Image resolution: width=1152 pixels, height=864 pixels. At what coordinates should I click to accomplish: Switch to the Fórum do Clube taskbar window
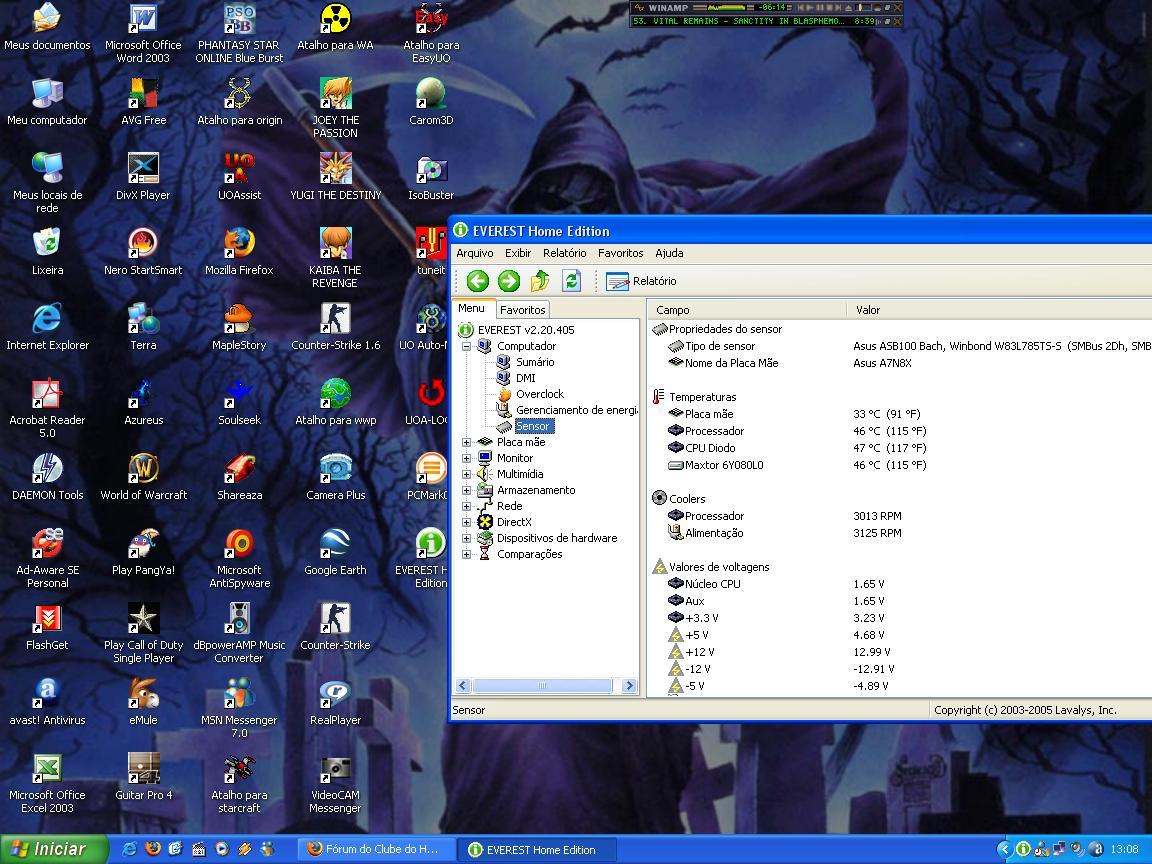tap(374, 849)
